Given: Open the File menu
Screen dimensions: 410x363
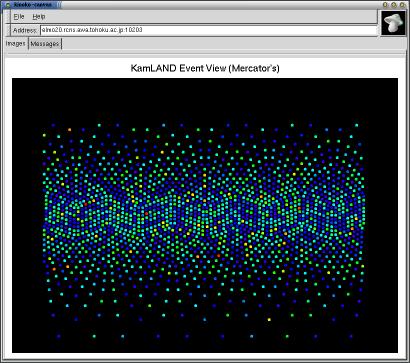Looking at the screenshot, I should pos(19,17).
